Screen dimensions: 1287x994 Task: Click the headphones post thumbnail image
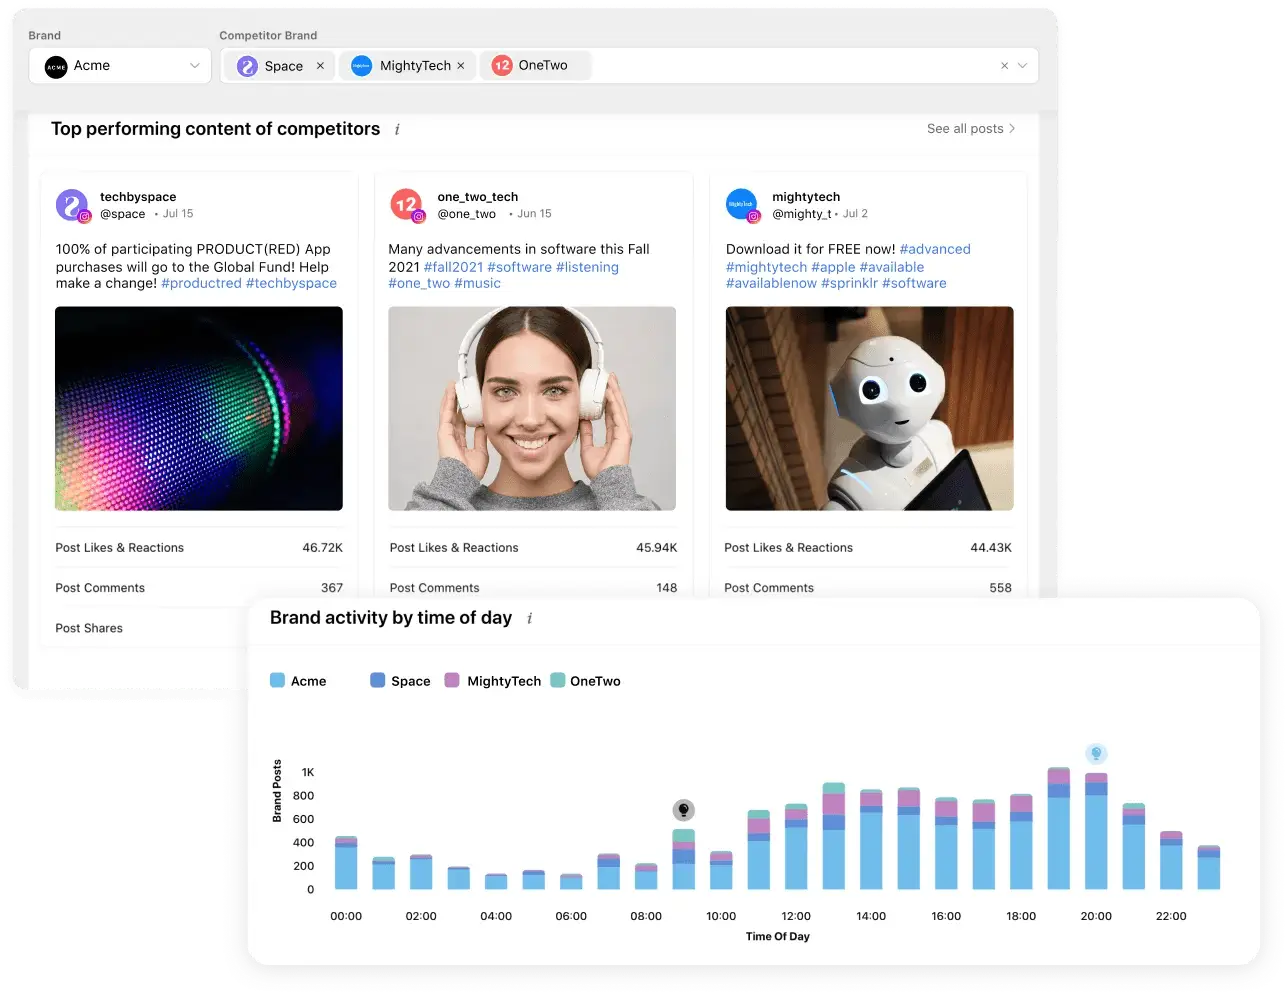[x=533, y=408]
